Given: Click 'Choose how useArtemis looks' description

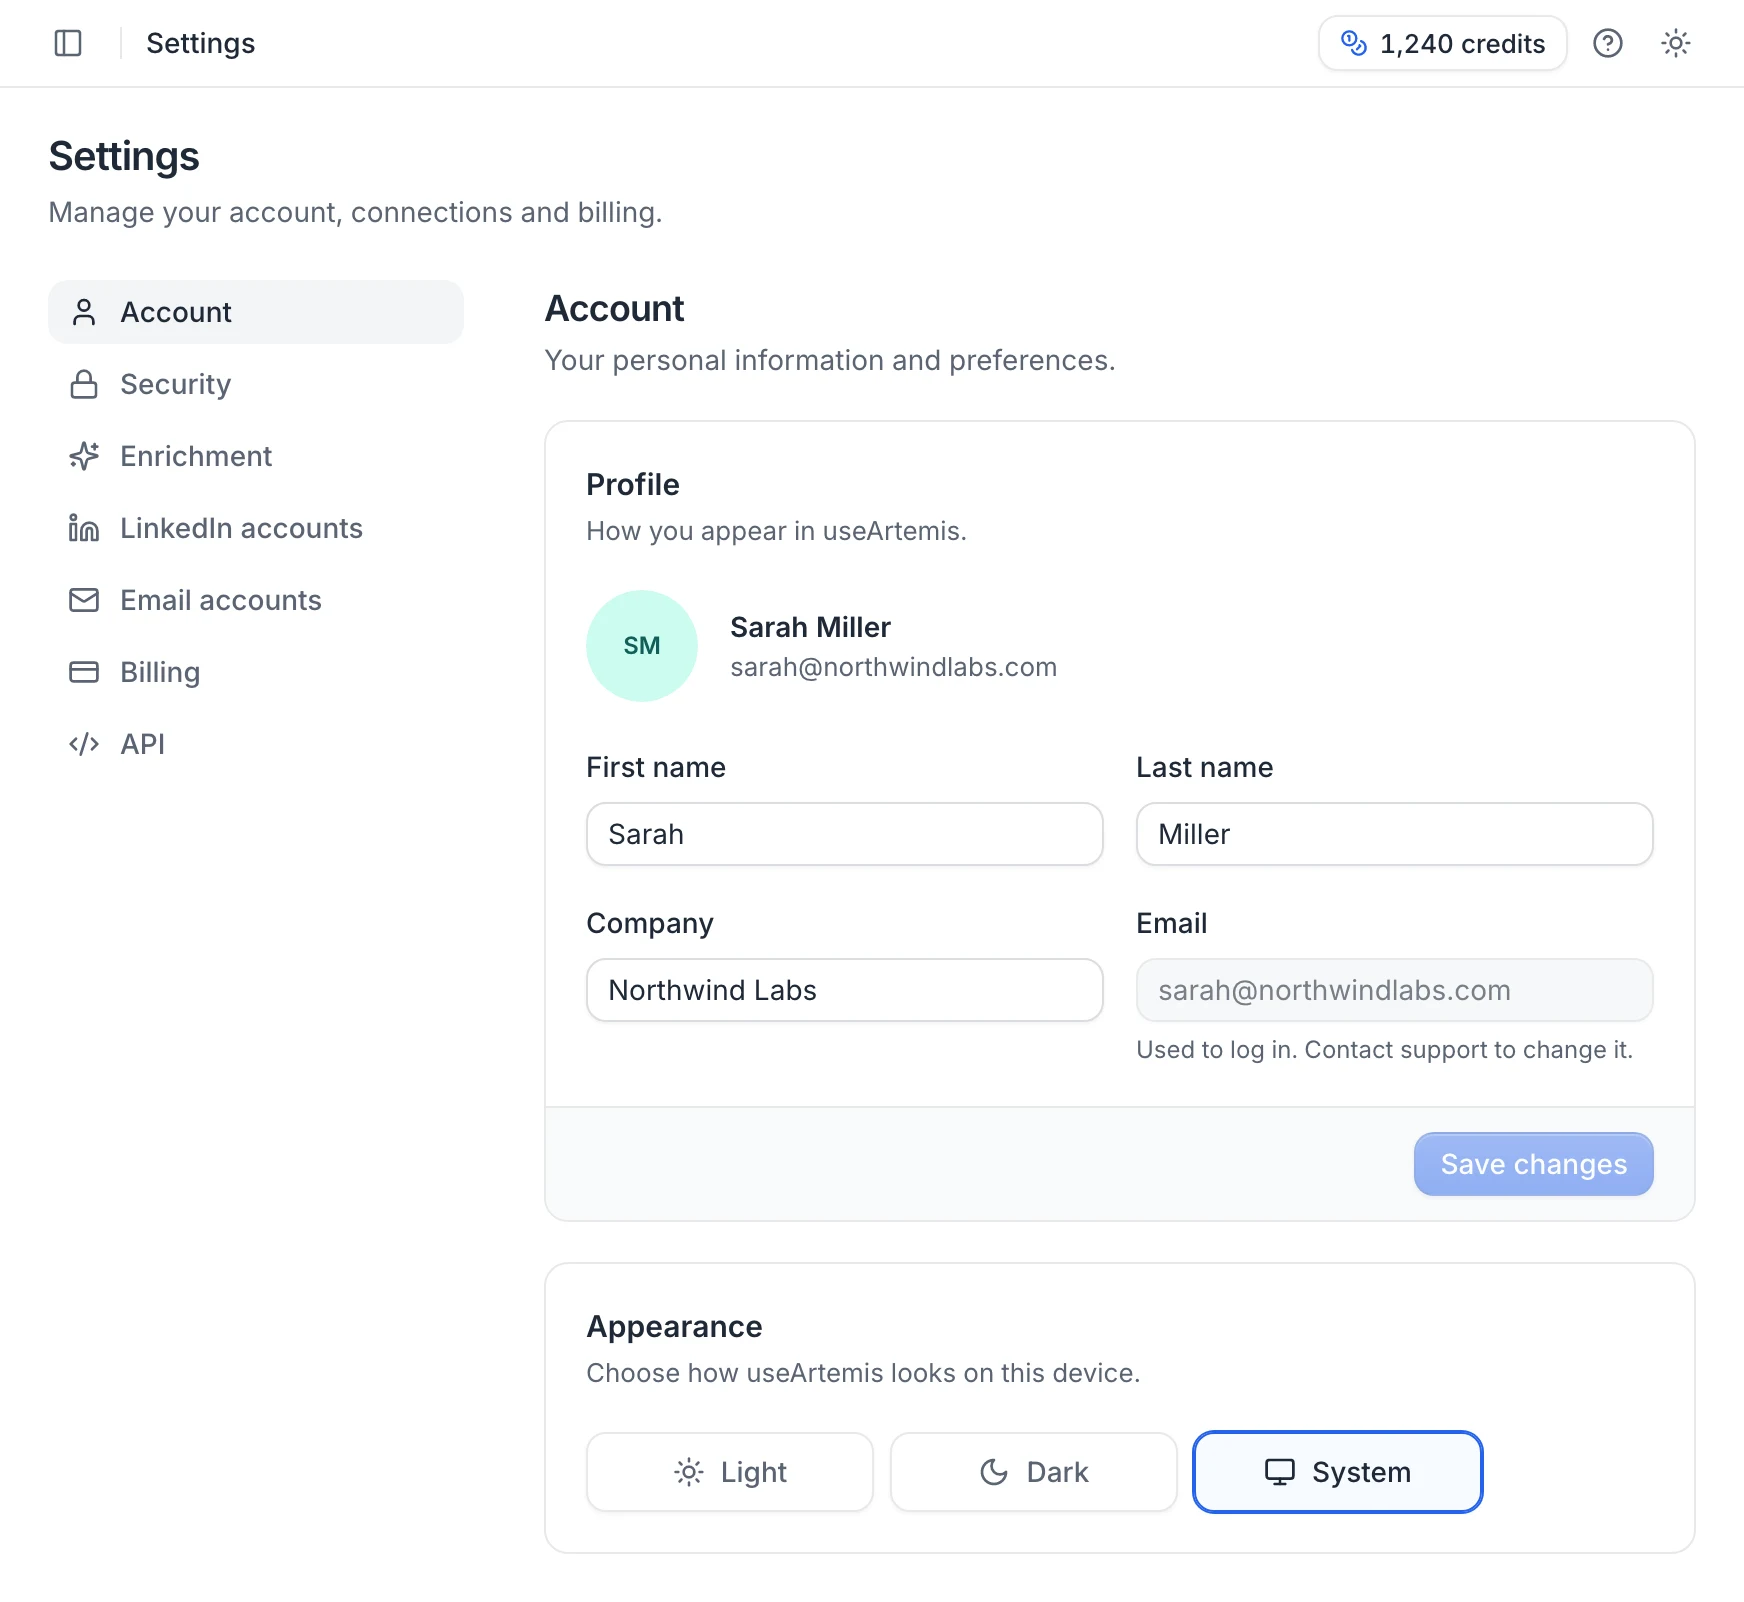Looking at the screenshot, I should click(863, 1373).
